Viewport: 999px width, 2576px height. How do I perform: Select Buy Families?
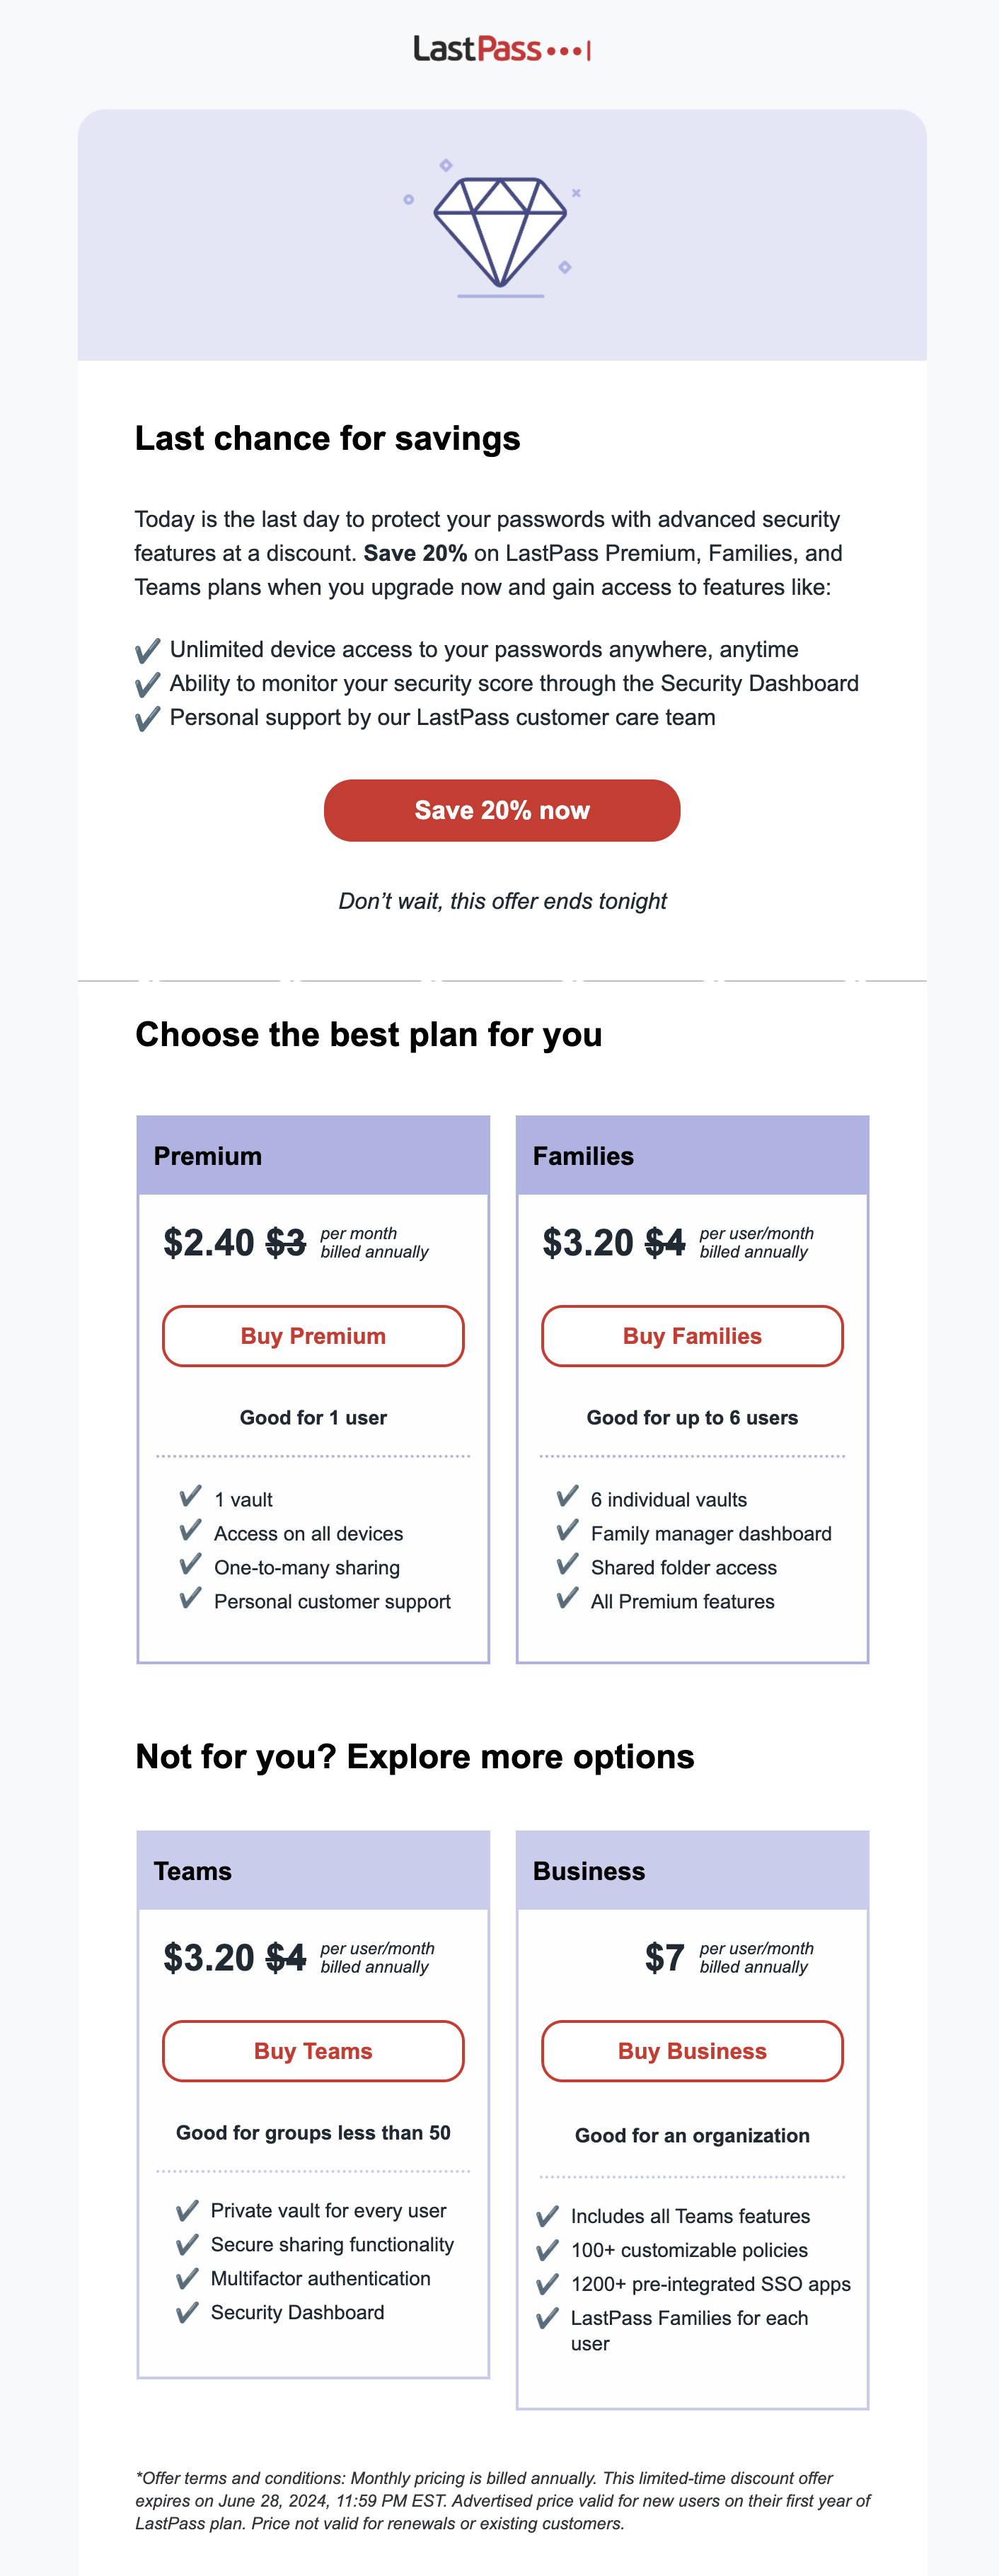coord(691,1336)
